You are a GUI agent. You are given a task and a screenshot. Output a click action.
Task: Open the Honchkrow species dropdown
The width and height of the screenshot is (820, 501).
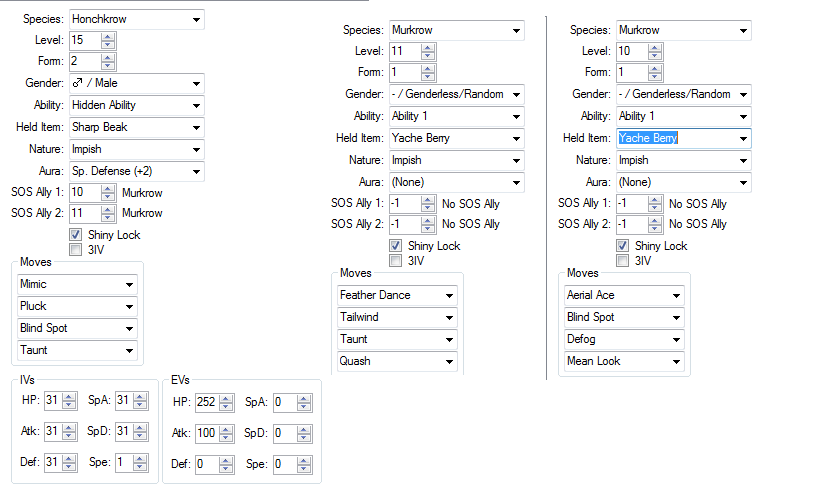point(195,19)
